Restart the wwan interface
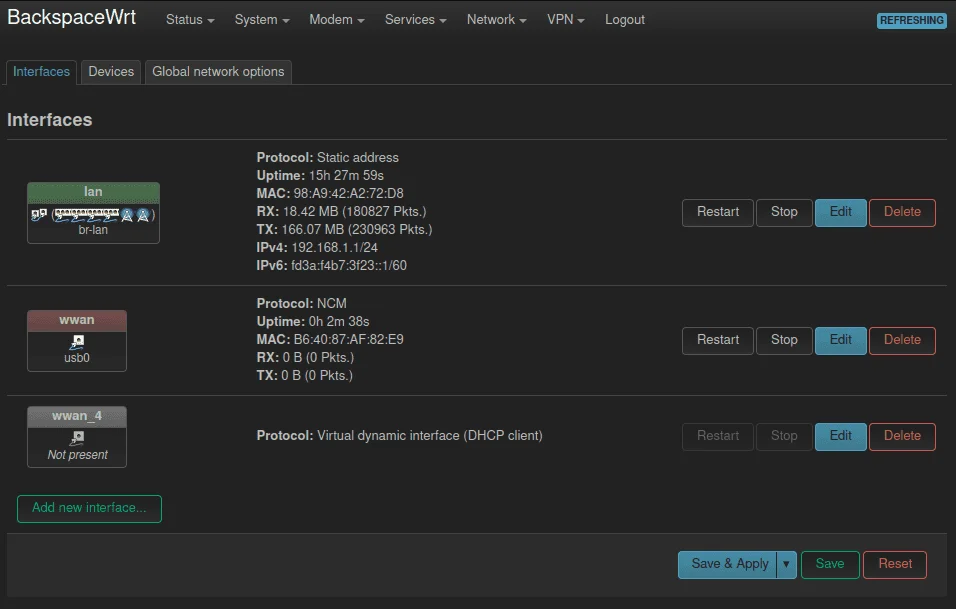 (x=718, y=340)
